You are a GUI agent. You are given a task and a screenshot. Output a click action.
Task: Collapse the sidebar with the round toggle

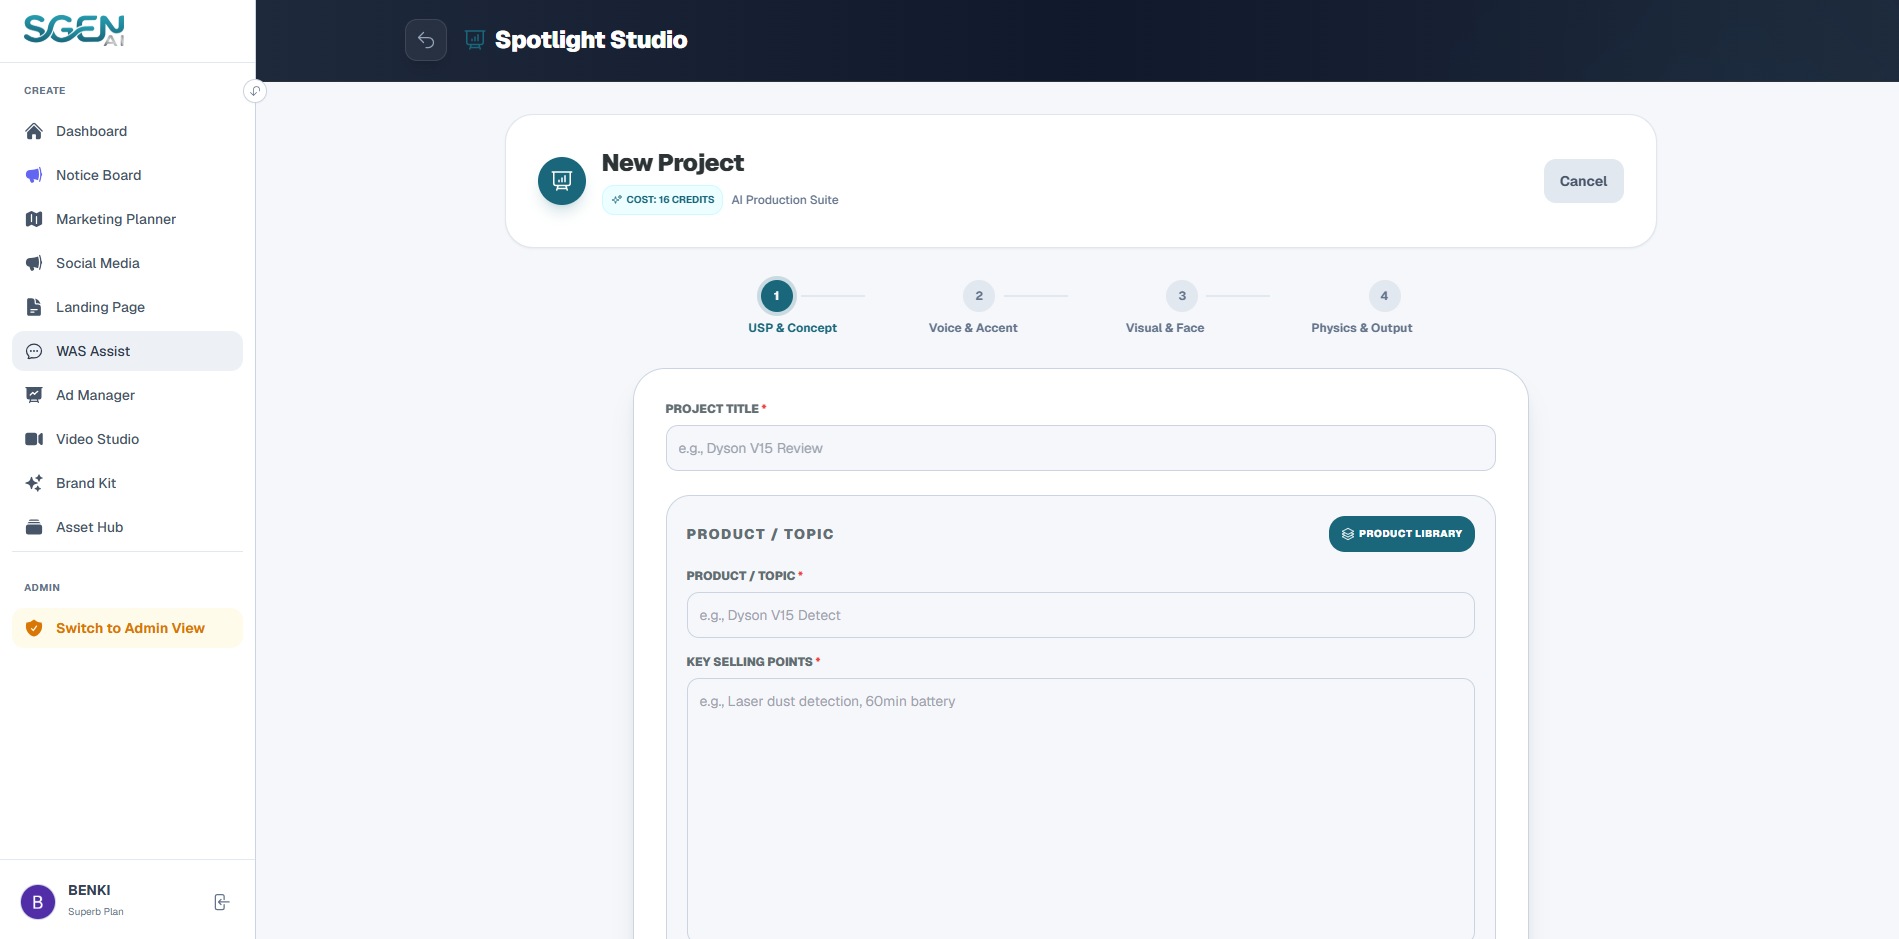255,91
